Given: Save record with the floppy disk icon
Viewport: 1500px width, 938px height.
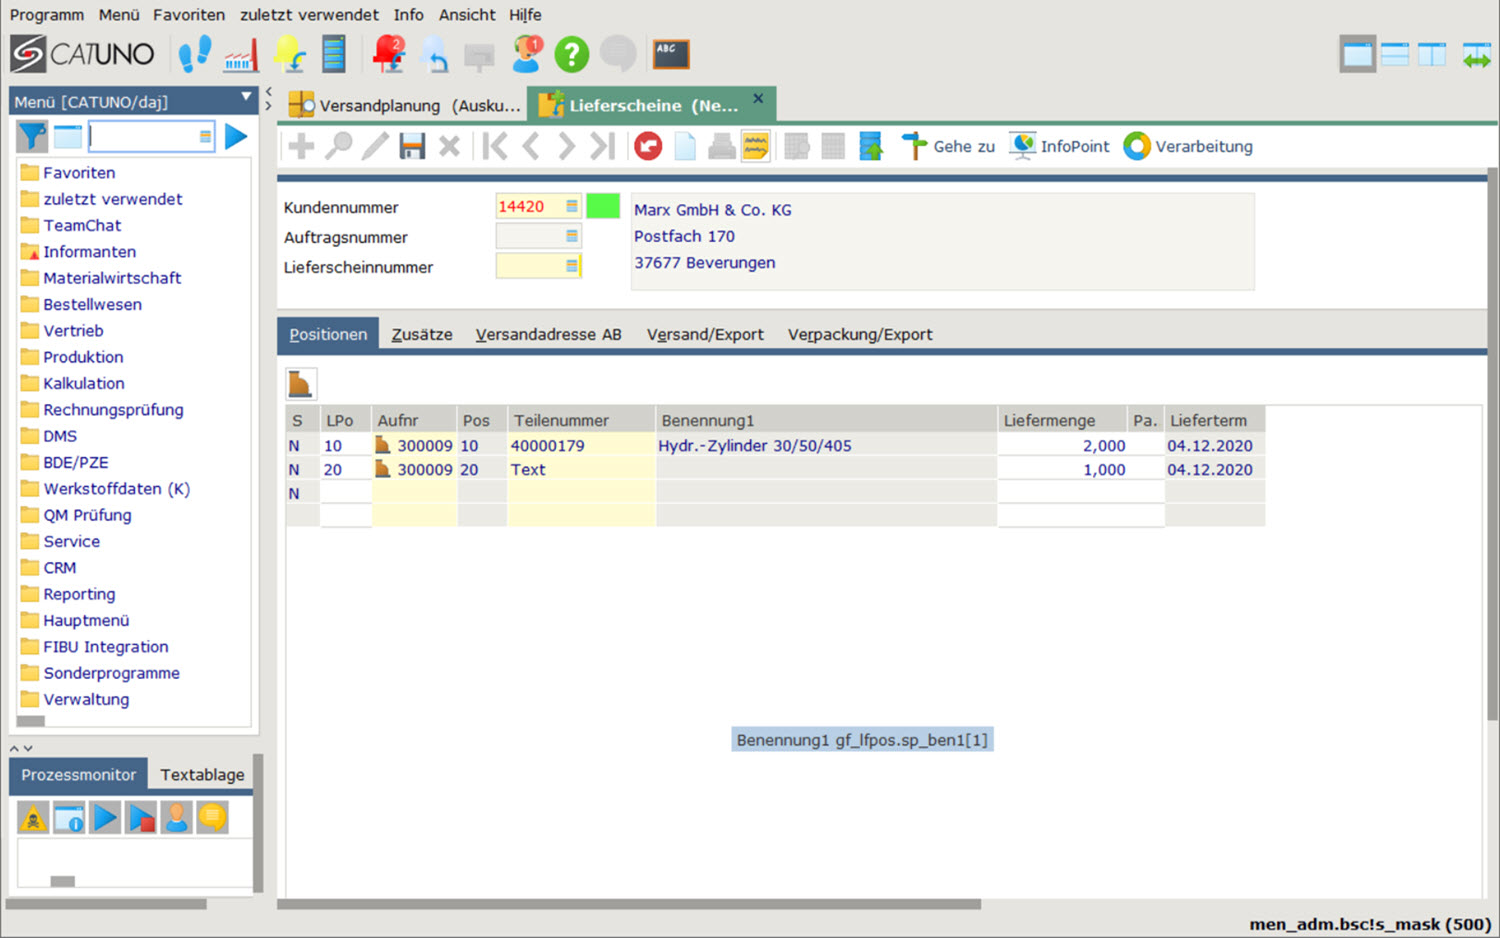Looking at the screenshot, I should [x=412, y=146].
